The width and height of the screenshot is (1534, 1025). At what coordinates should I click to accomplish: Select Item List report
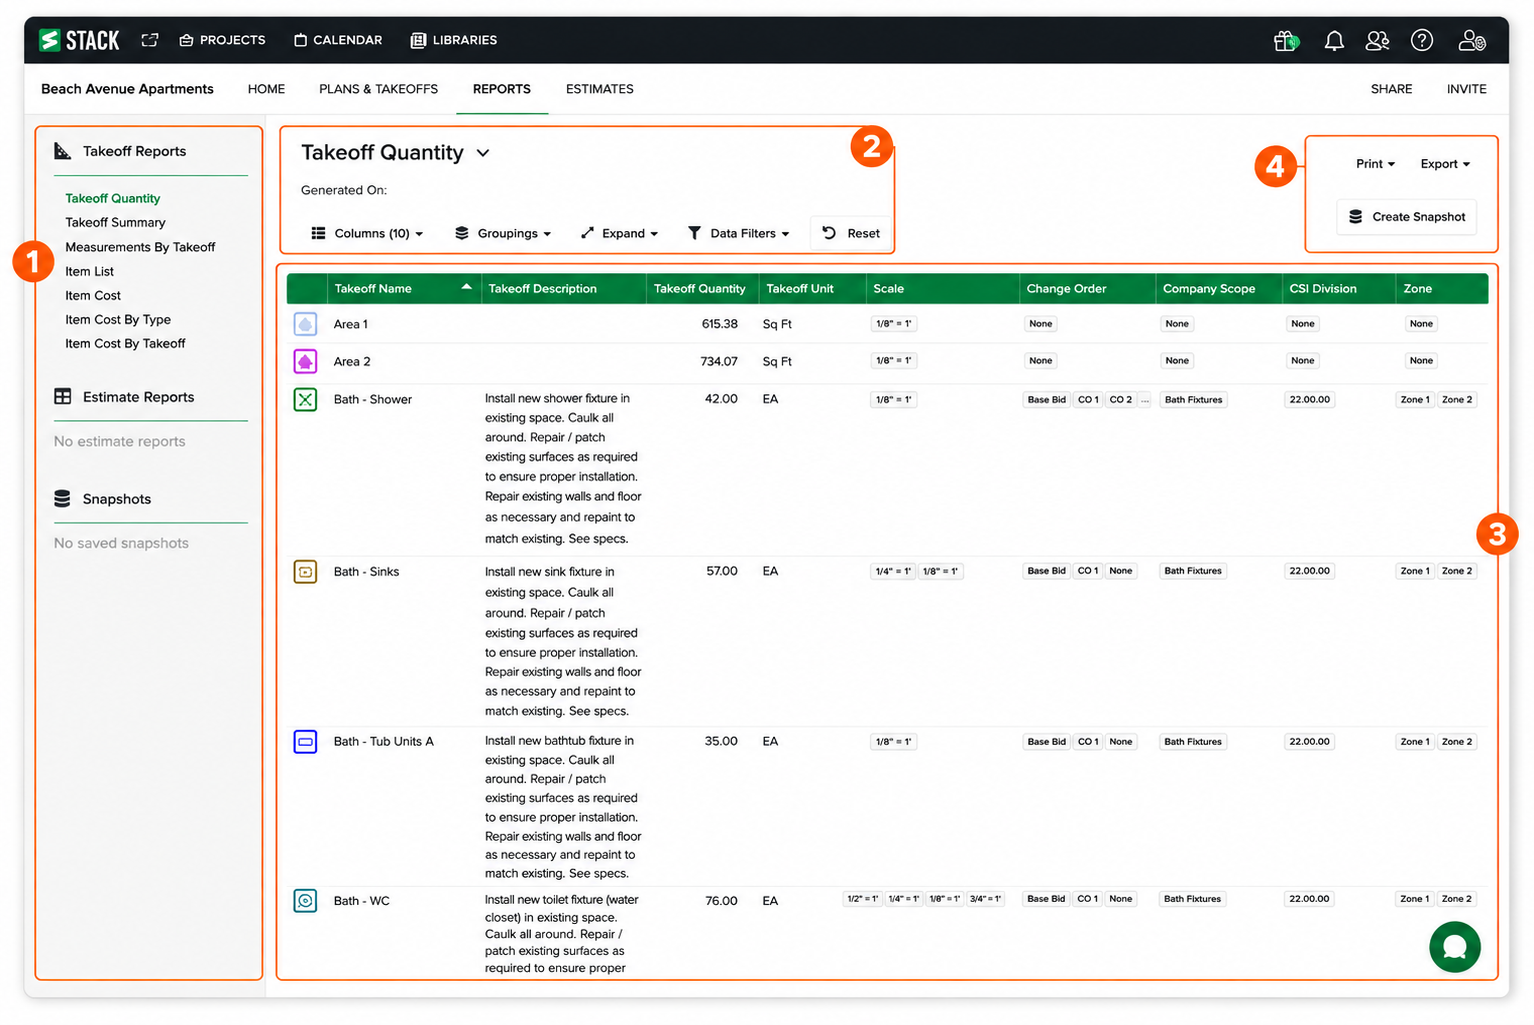pos(89,272)
